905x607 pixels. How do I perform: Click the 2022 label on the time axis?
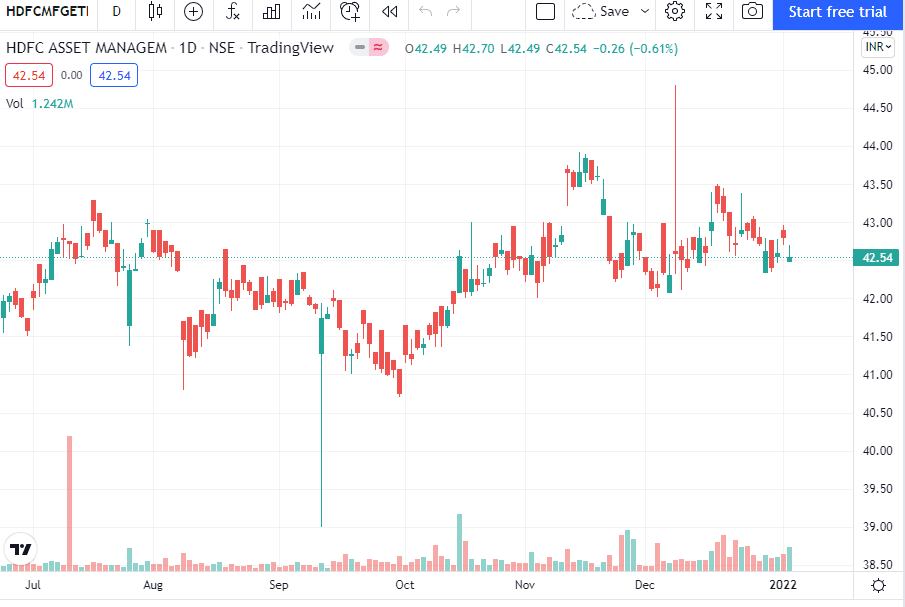tap(783, 585)
